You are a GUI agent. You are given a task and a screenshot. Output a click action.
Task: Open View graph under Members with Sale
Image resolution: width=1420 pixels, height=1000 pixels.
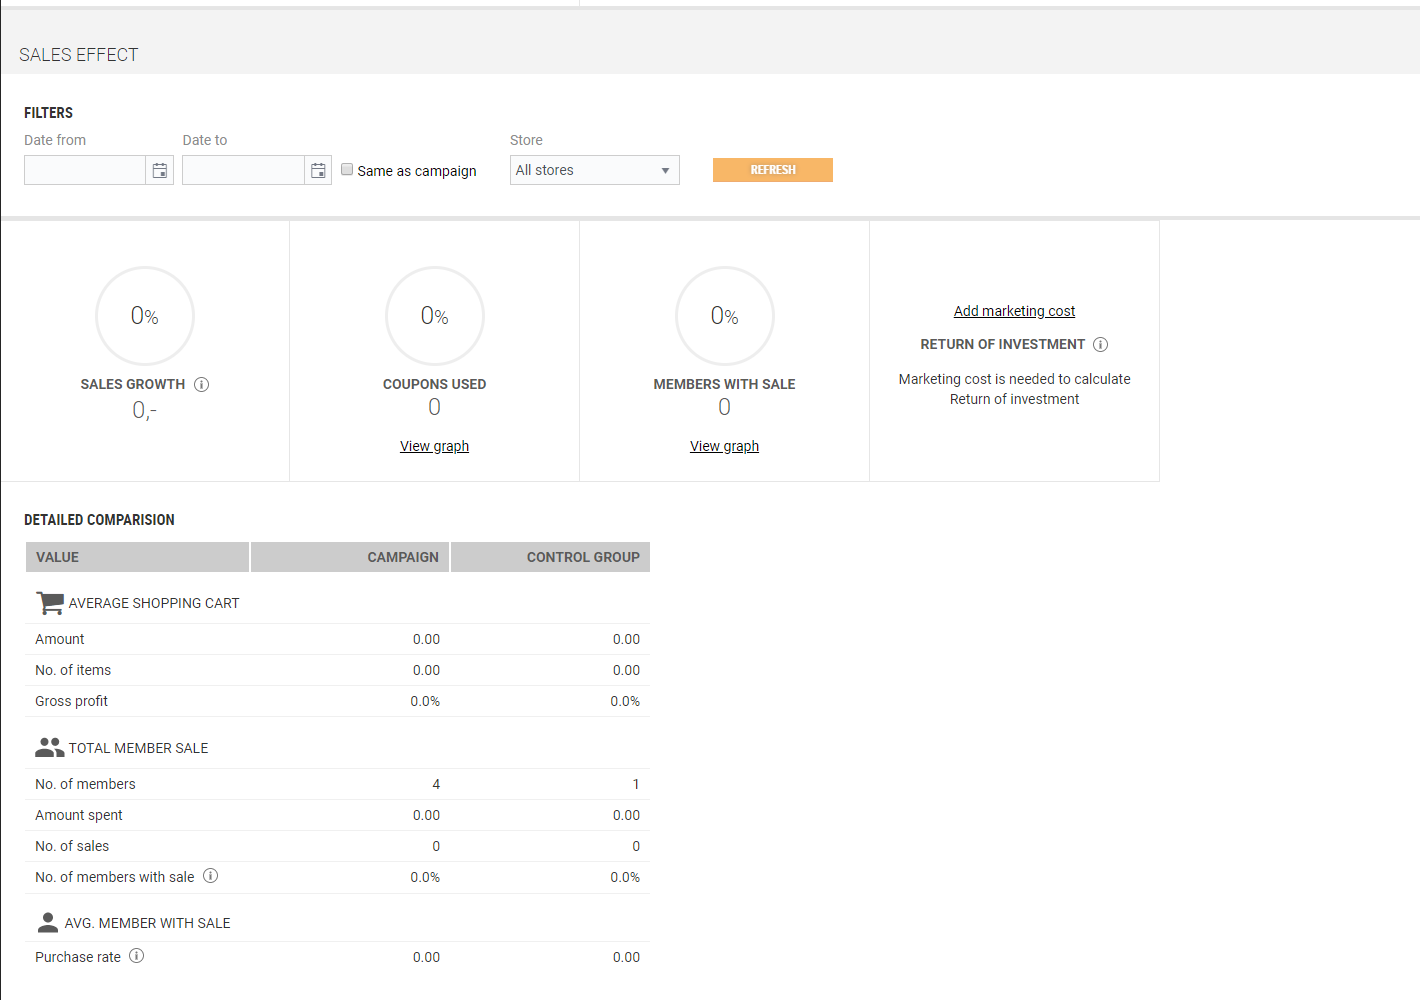tap(724, 446)
